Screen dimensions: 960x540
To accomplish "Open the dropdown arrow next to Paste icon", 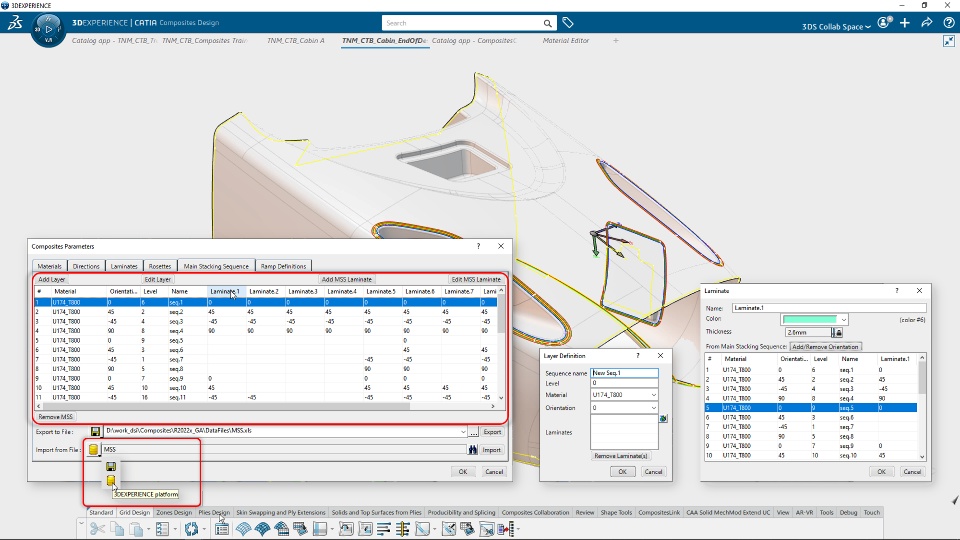I will coord(148,529).
